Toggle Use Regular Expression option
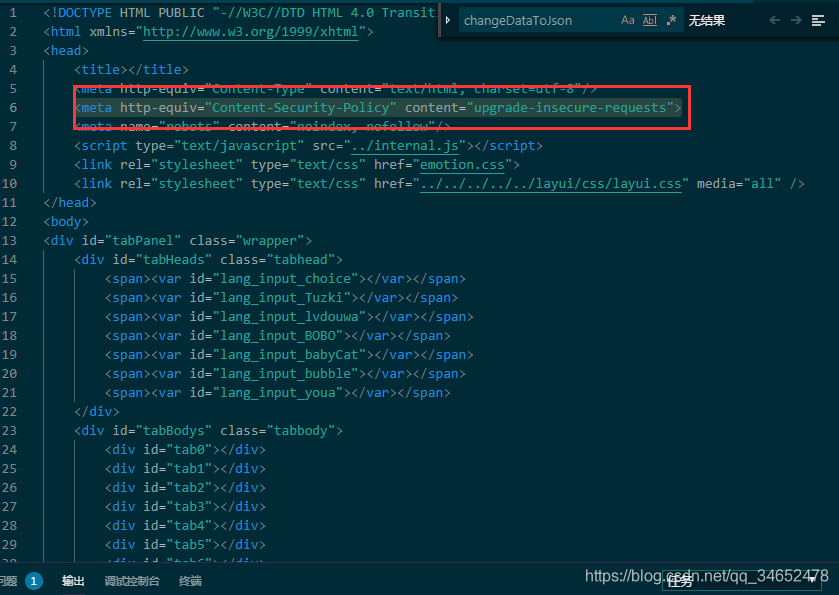Viewport: 839px width, 595px height. (x=672, y=20)
